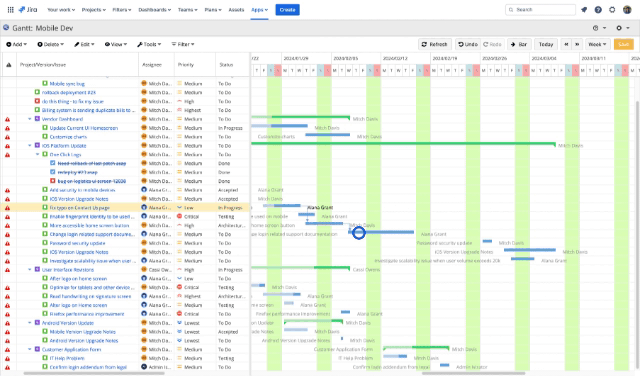Screen dimensions: 640x376
Task: Click the iOS Platform Update green bar
Action: [403, 144]
